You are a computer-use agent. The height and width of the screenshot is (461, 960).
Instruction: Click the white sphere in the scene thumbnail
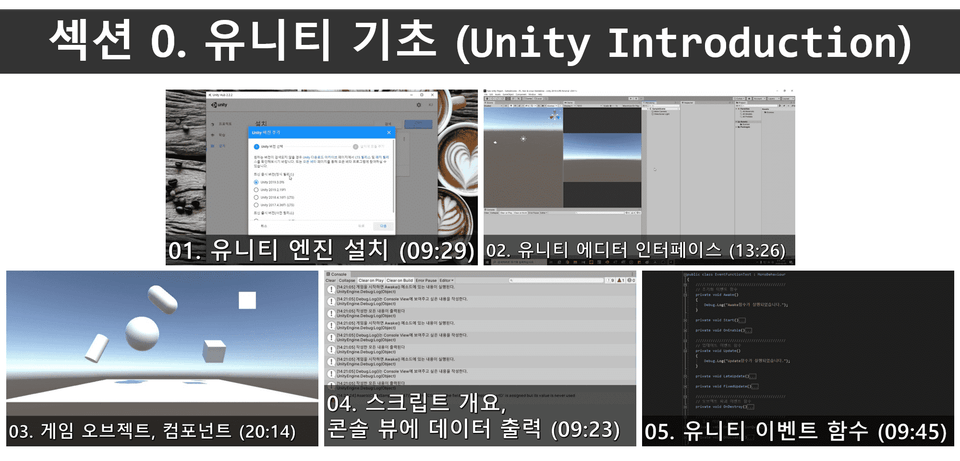tap(142, 334)
